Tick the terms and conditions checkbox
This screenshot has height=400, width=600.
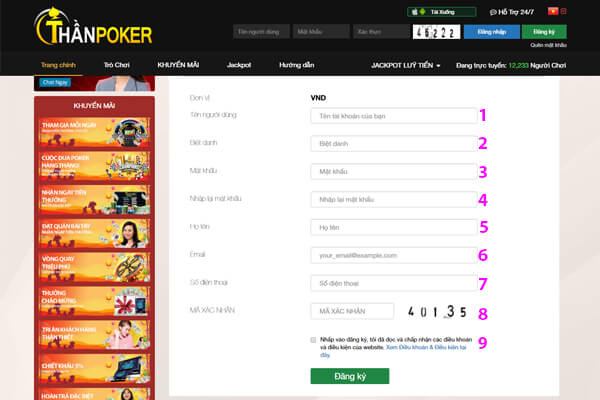tap(313, 340)
